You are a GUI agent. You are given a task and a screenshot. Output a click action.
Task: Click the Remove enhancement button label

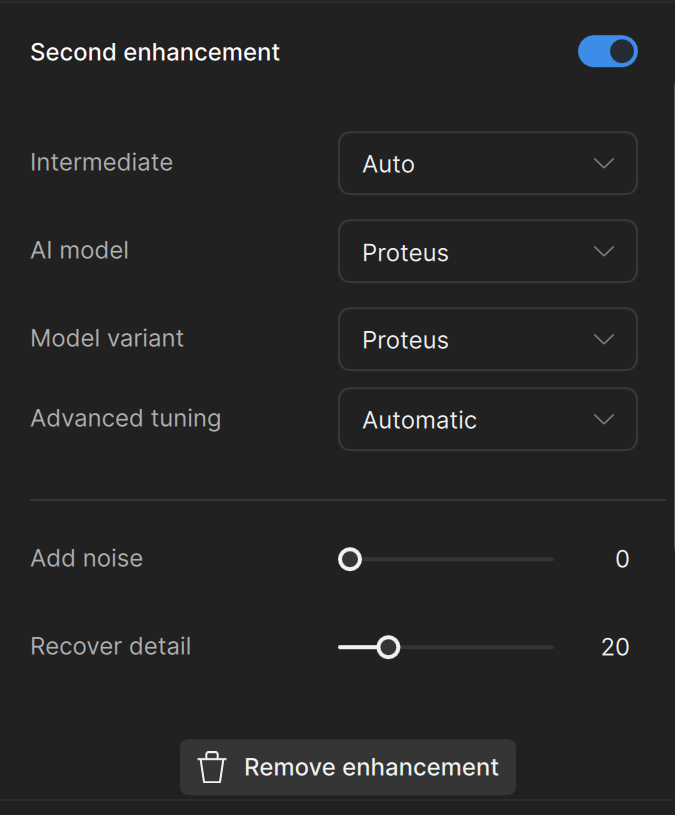click(371, 767)
